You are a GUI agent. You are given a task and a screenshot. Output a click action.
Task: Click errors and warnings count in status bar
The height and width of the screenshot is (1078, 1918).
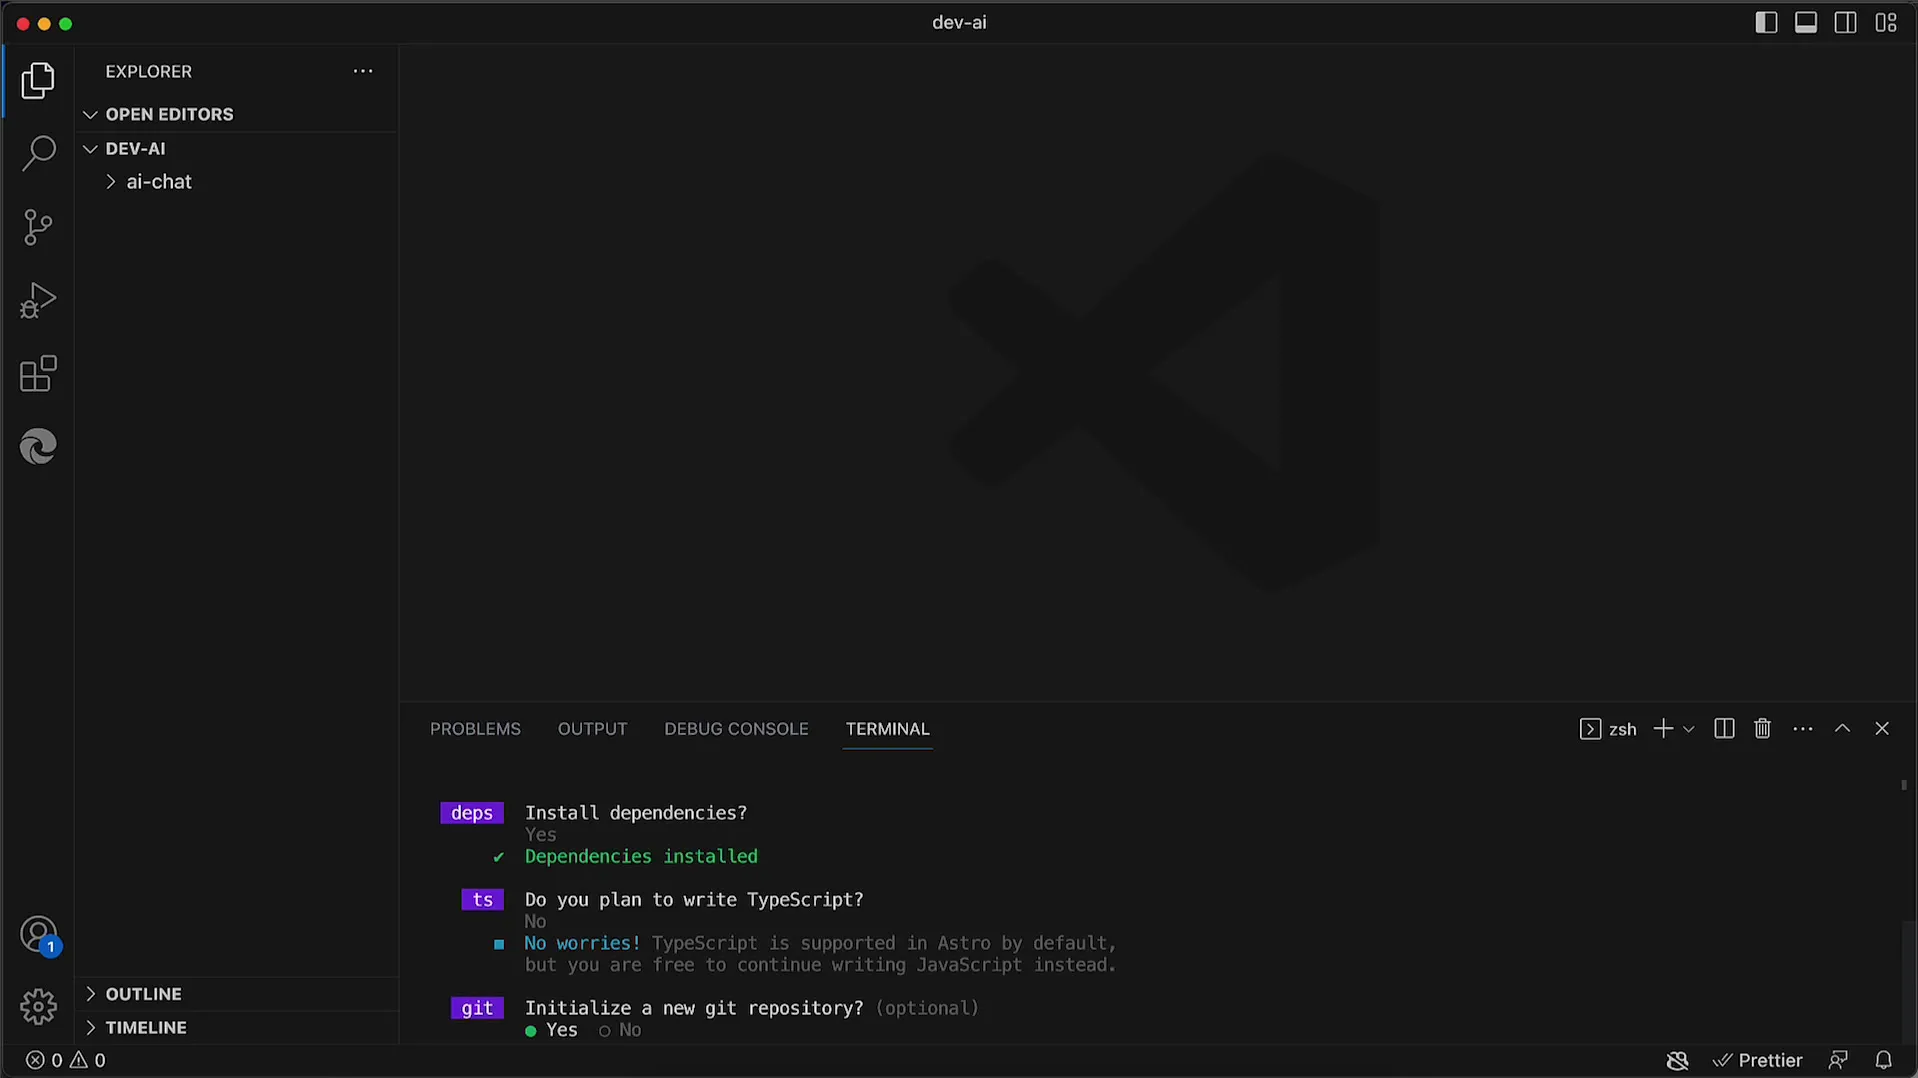click(x=65, y=1060)
